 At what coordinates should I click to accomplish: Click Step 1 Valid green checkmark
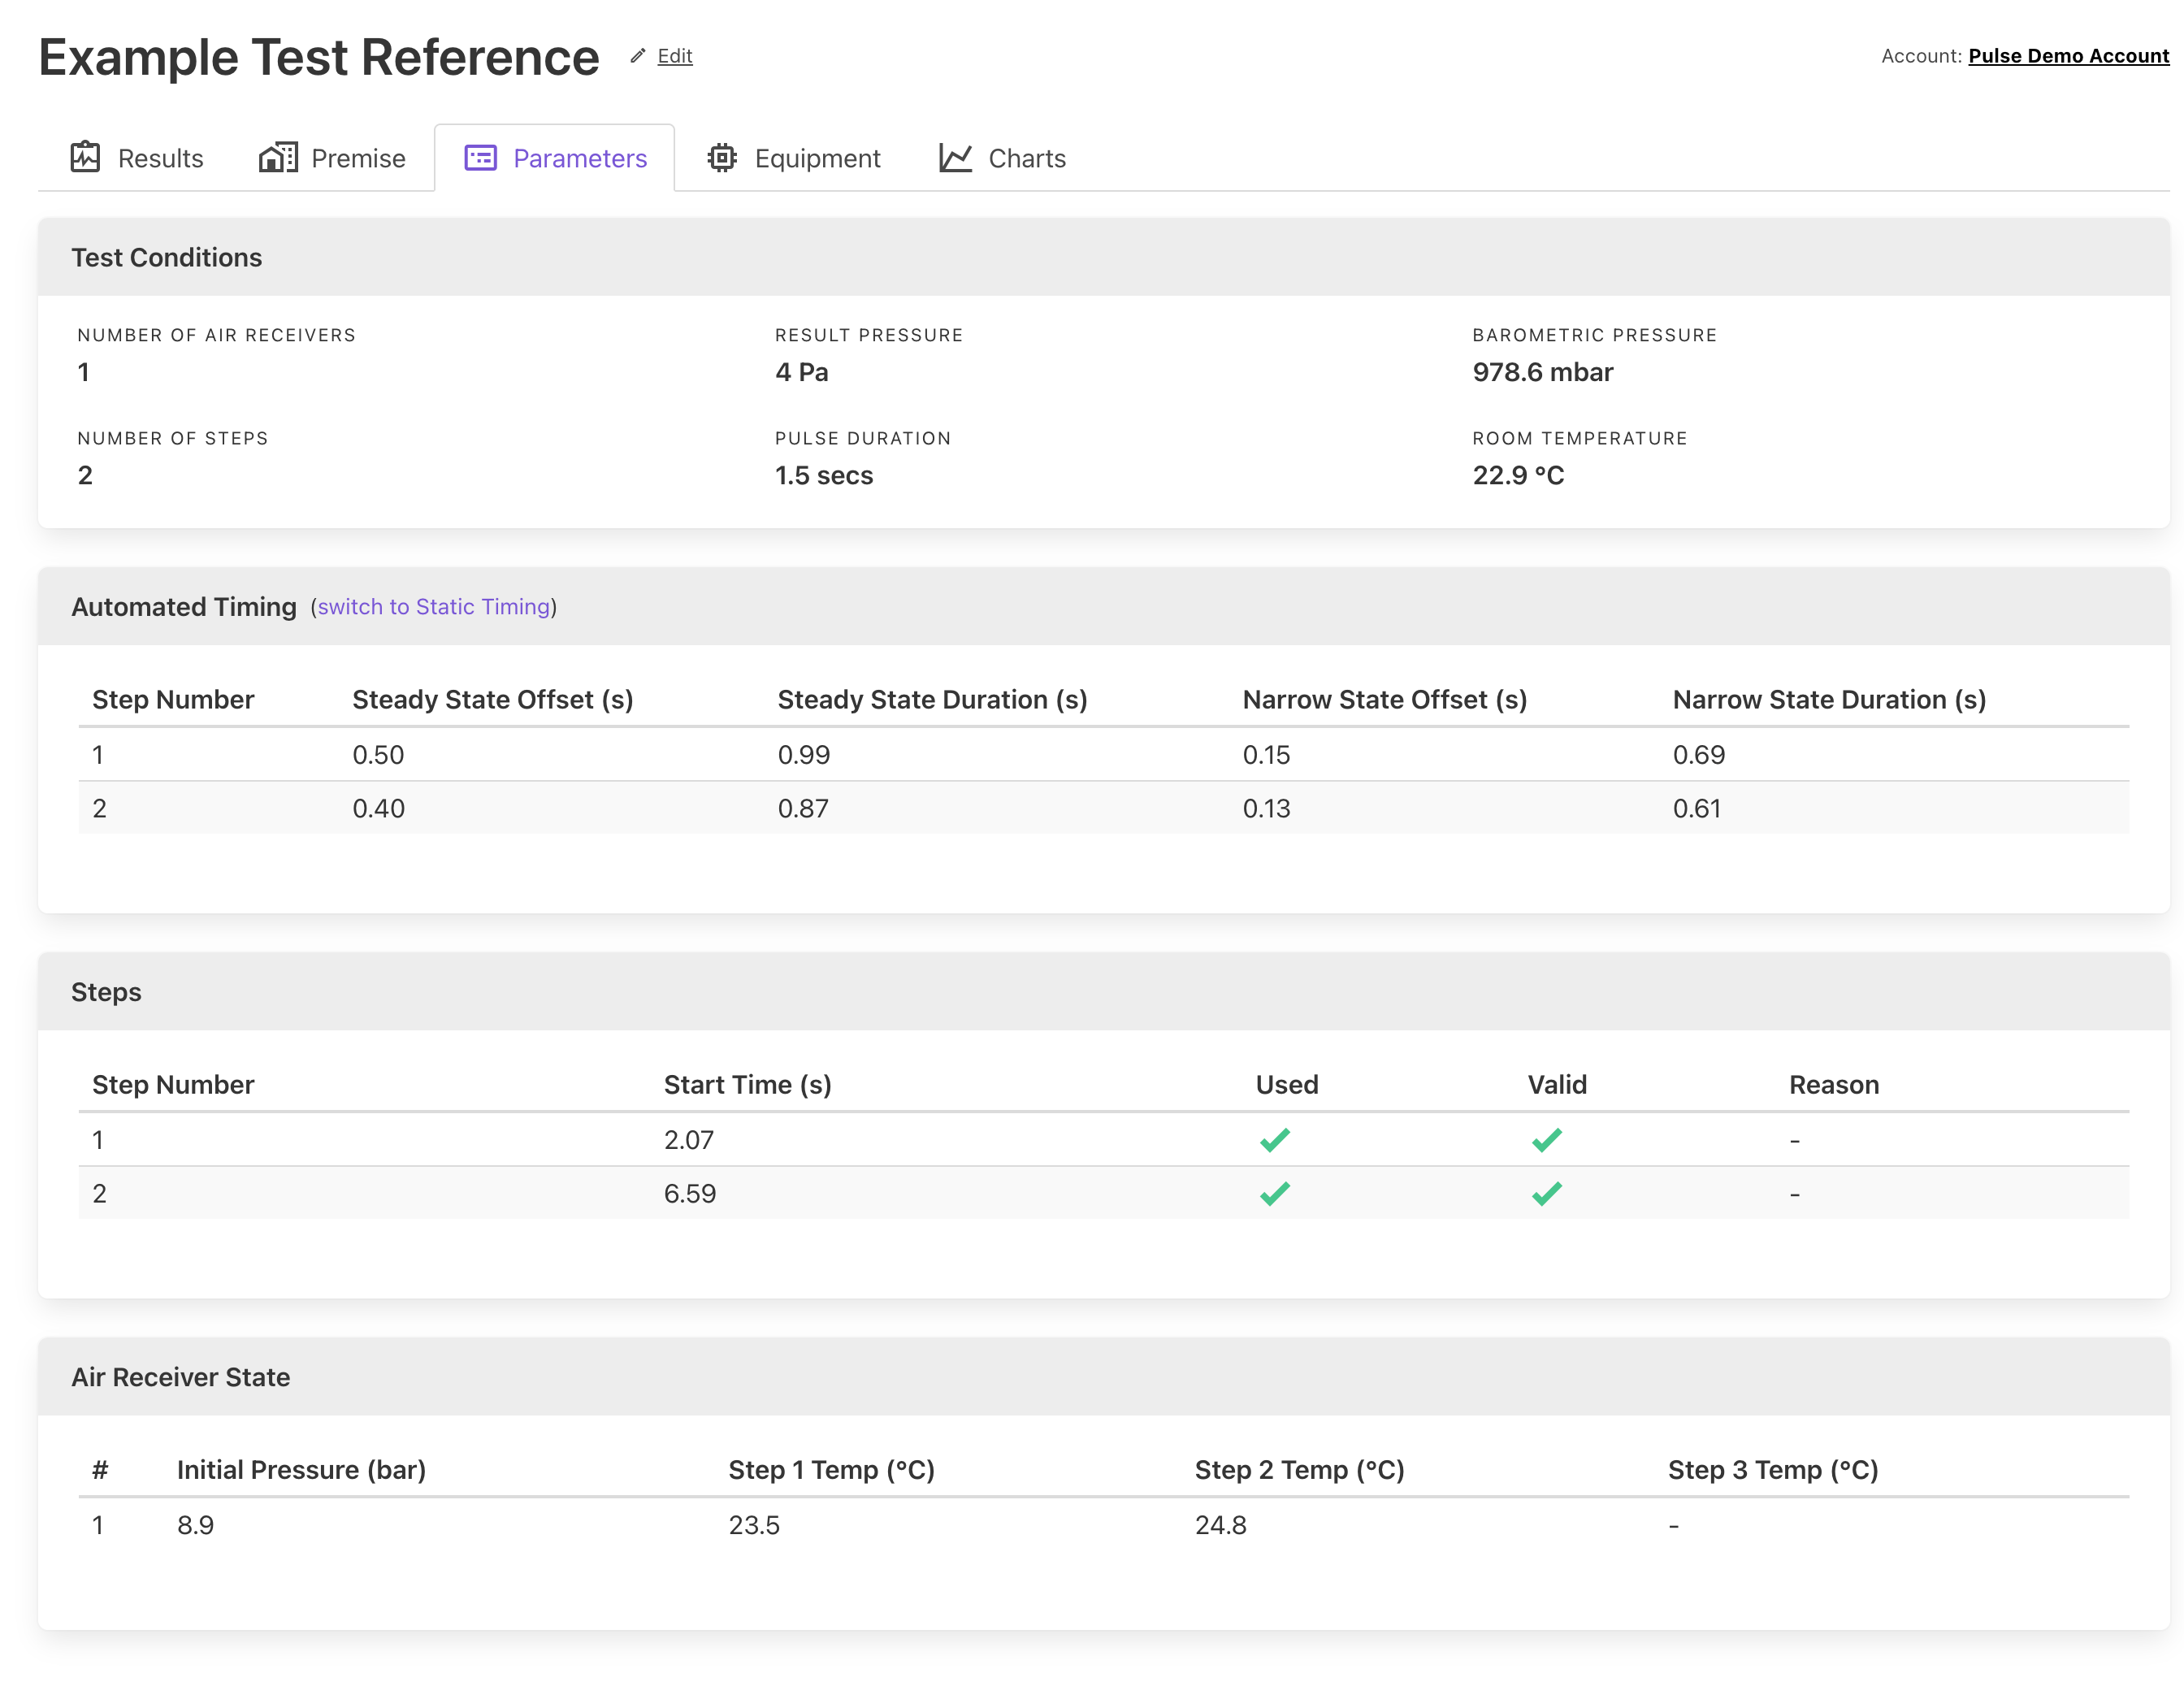1546,1140
